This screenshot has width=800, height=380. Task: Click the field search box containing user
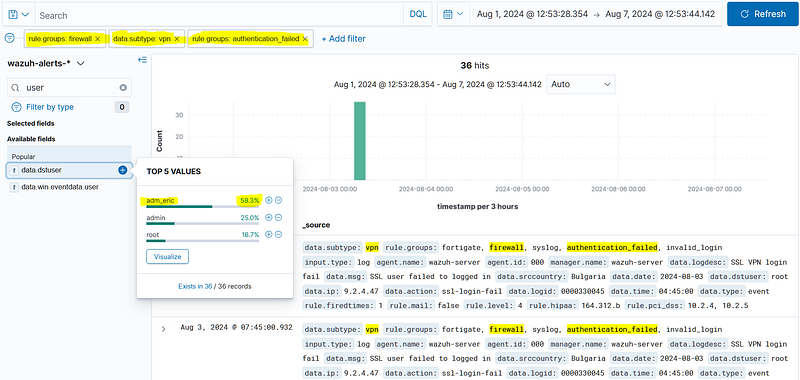tap(69, 88)
